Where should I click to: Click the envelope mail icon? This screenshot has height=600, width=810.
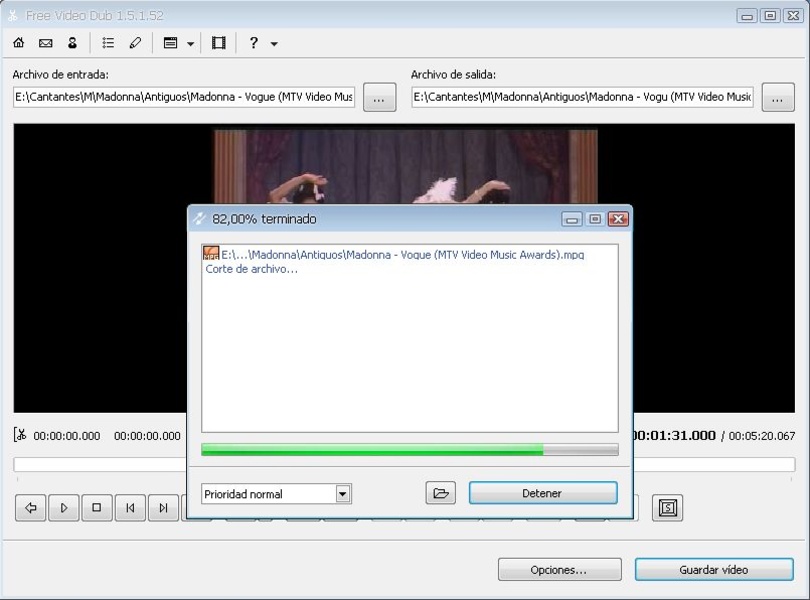tap(45, 43)
